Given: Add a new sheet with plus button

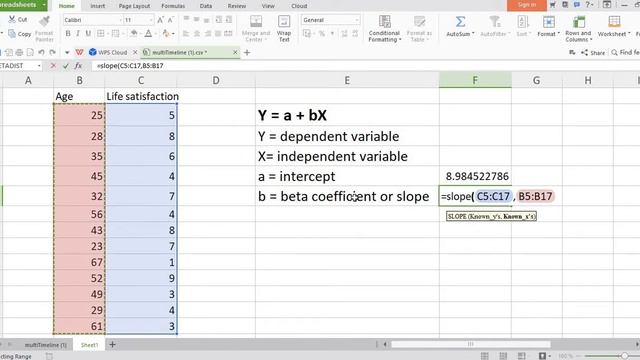Looking at the screenshot, I should 112,344.
